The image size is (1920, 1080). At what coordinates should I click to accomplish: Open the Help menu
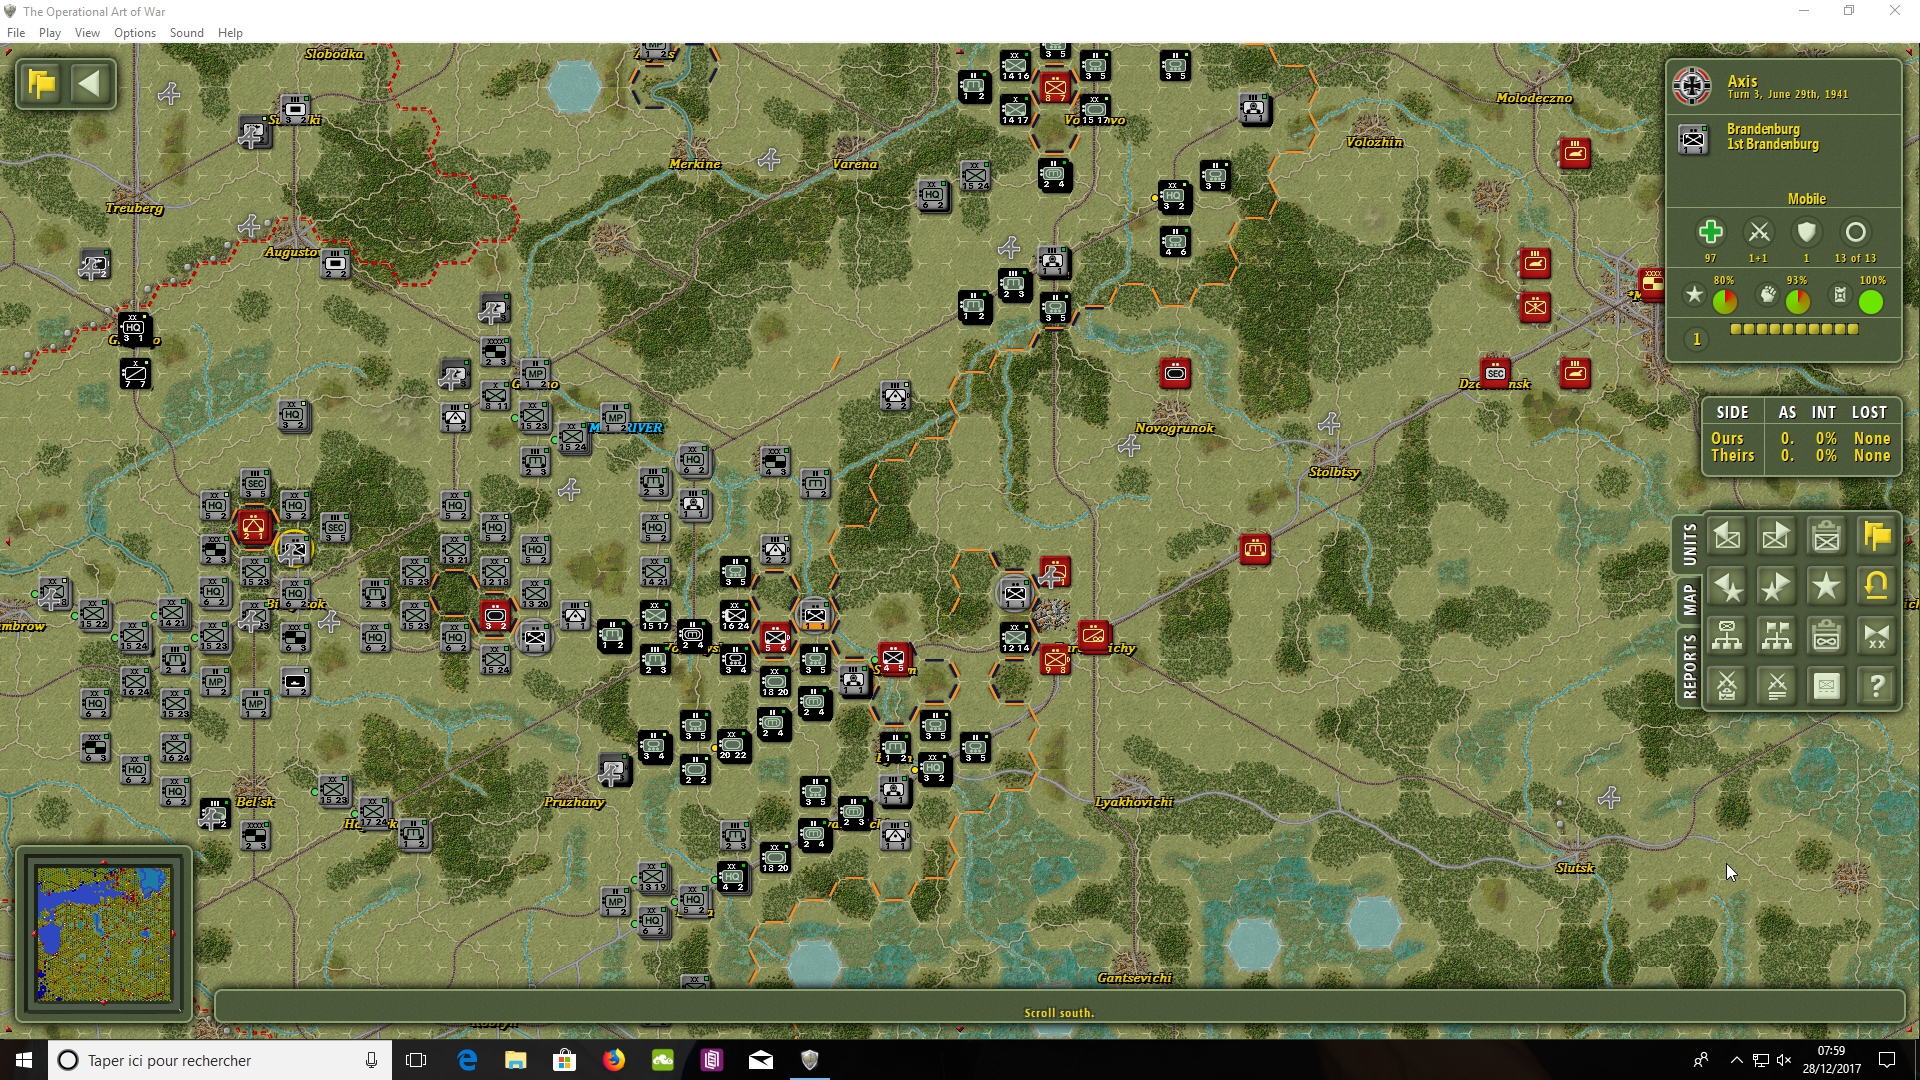(x=230, y=33)
